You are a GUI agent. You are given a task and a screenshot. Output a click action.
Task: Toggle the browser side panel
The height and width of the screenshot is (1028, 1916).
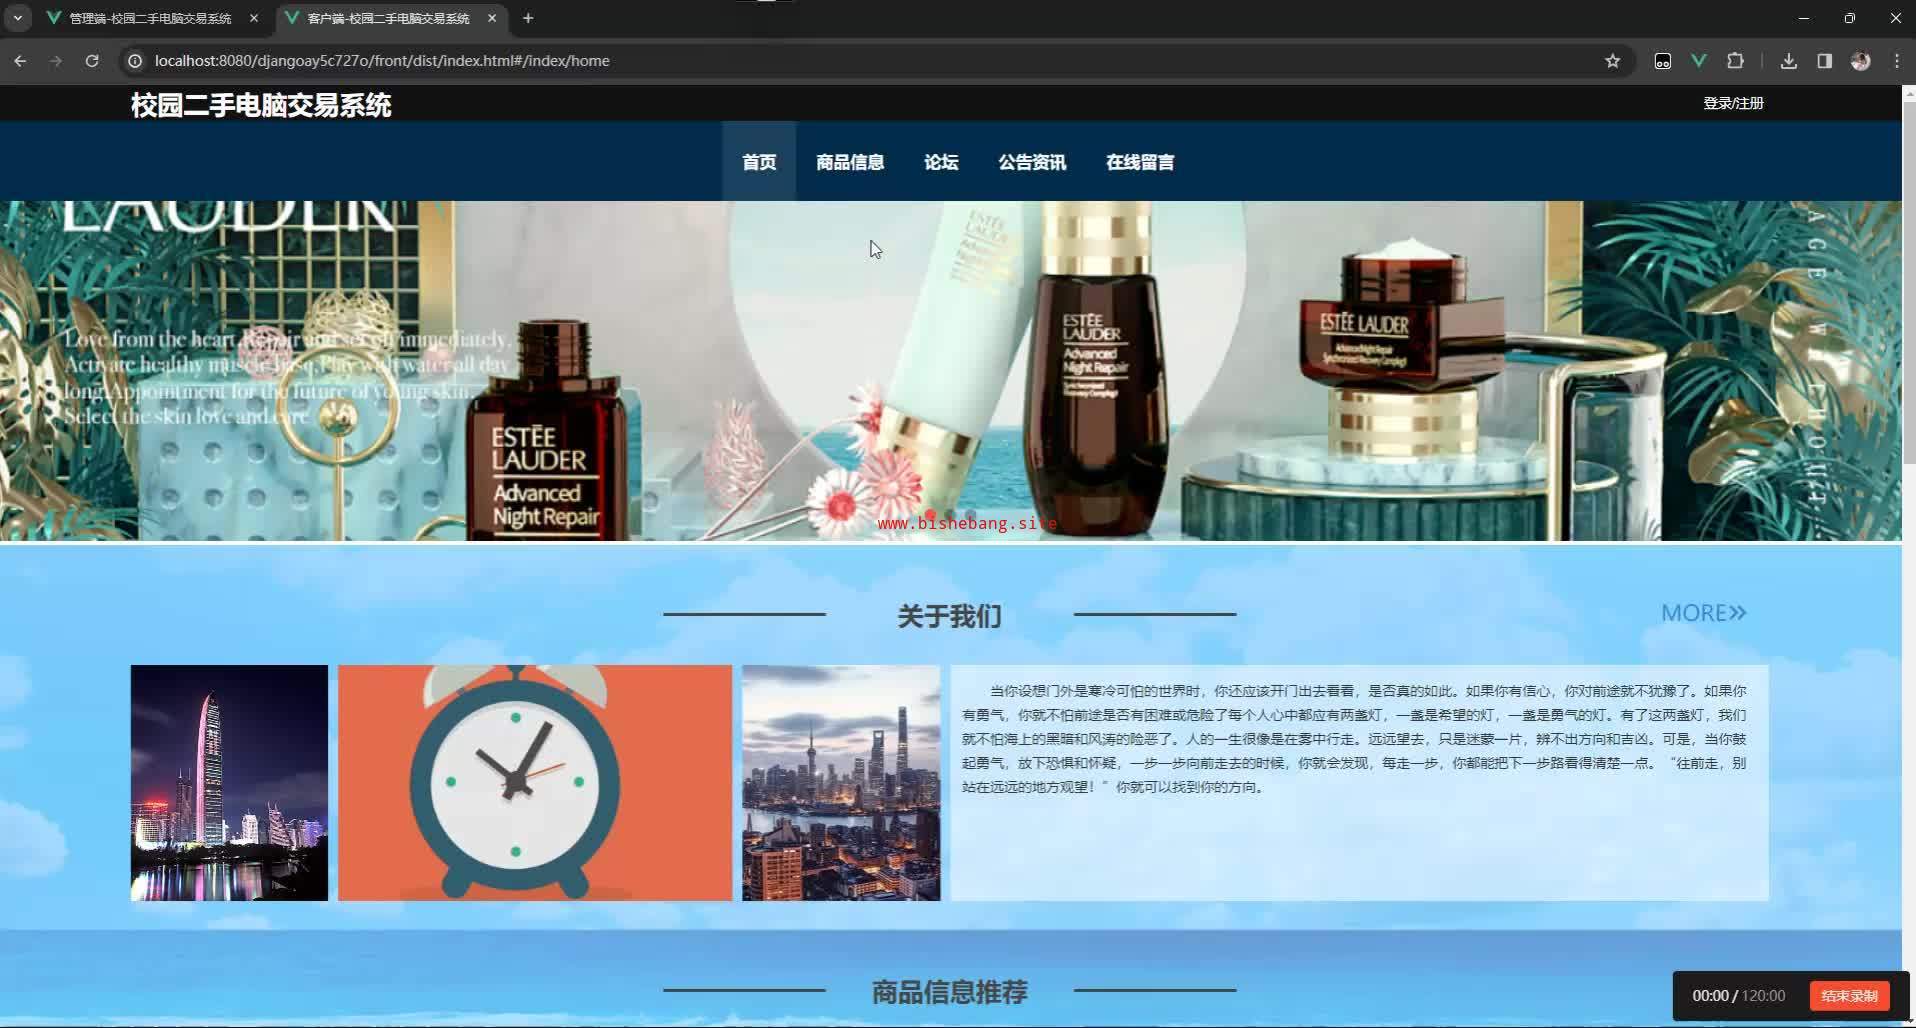pyautogui.click(x=1824, y=61)
